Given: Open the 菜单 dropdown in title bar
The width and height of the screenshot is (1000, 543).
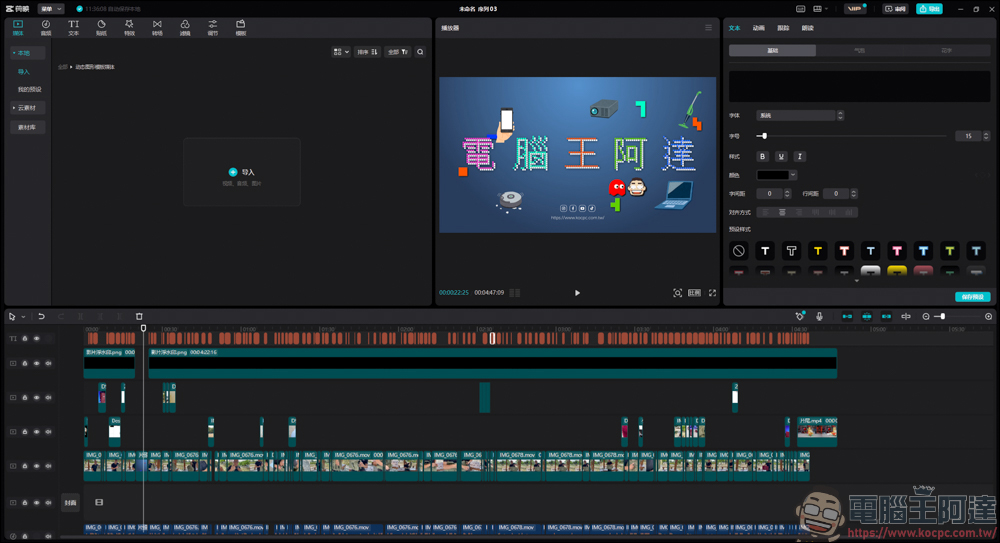Looking at the screenshot, I should pyautogui.click(x=50, y=9).
